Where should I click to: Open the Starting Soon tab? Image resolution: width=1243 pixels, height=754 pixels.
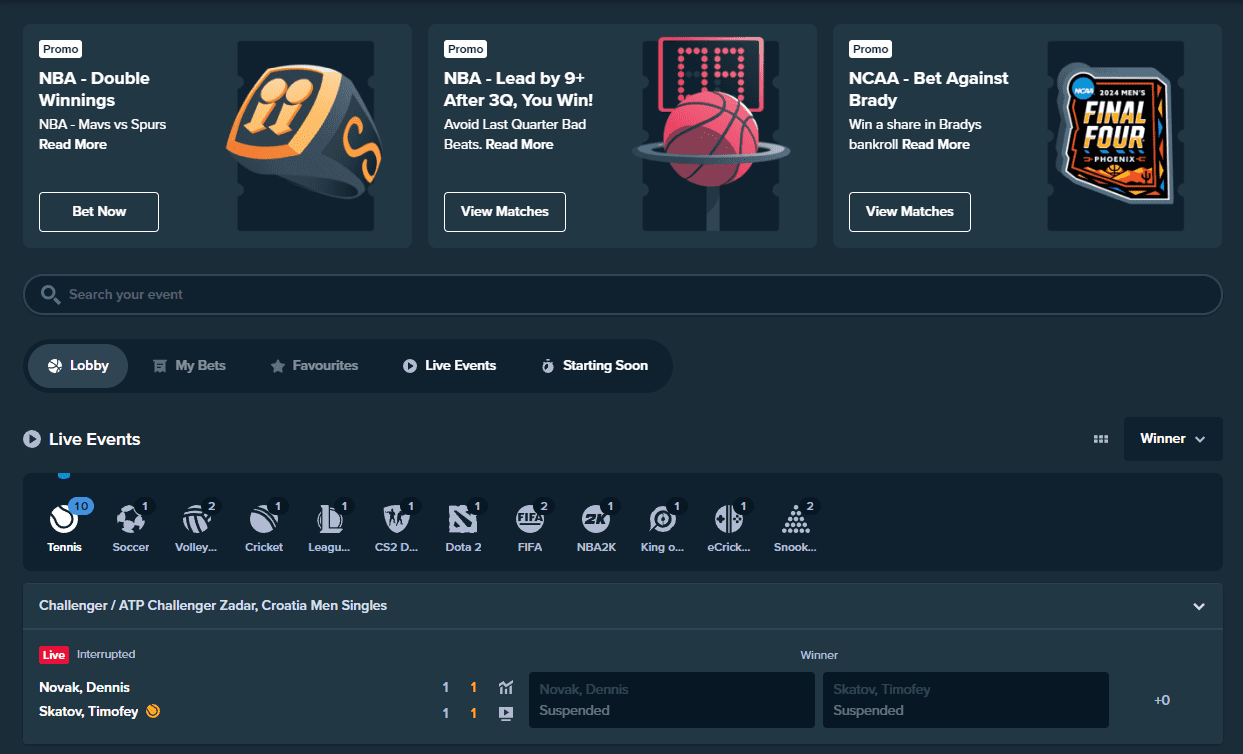coord(594,366)
